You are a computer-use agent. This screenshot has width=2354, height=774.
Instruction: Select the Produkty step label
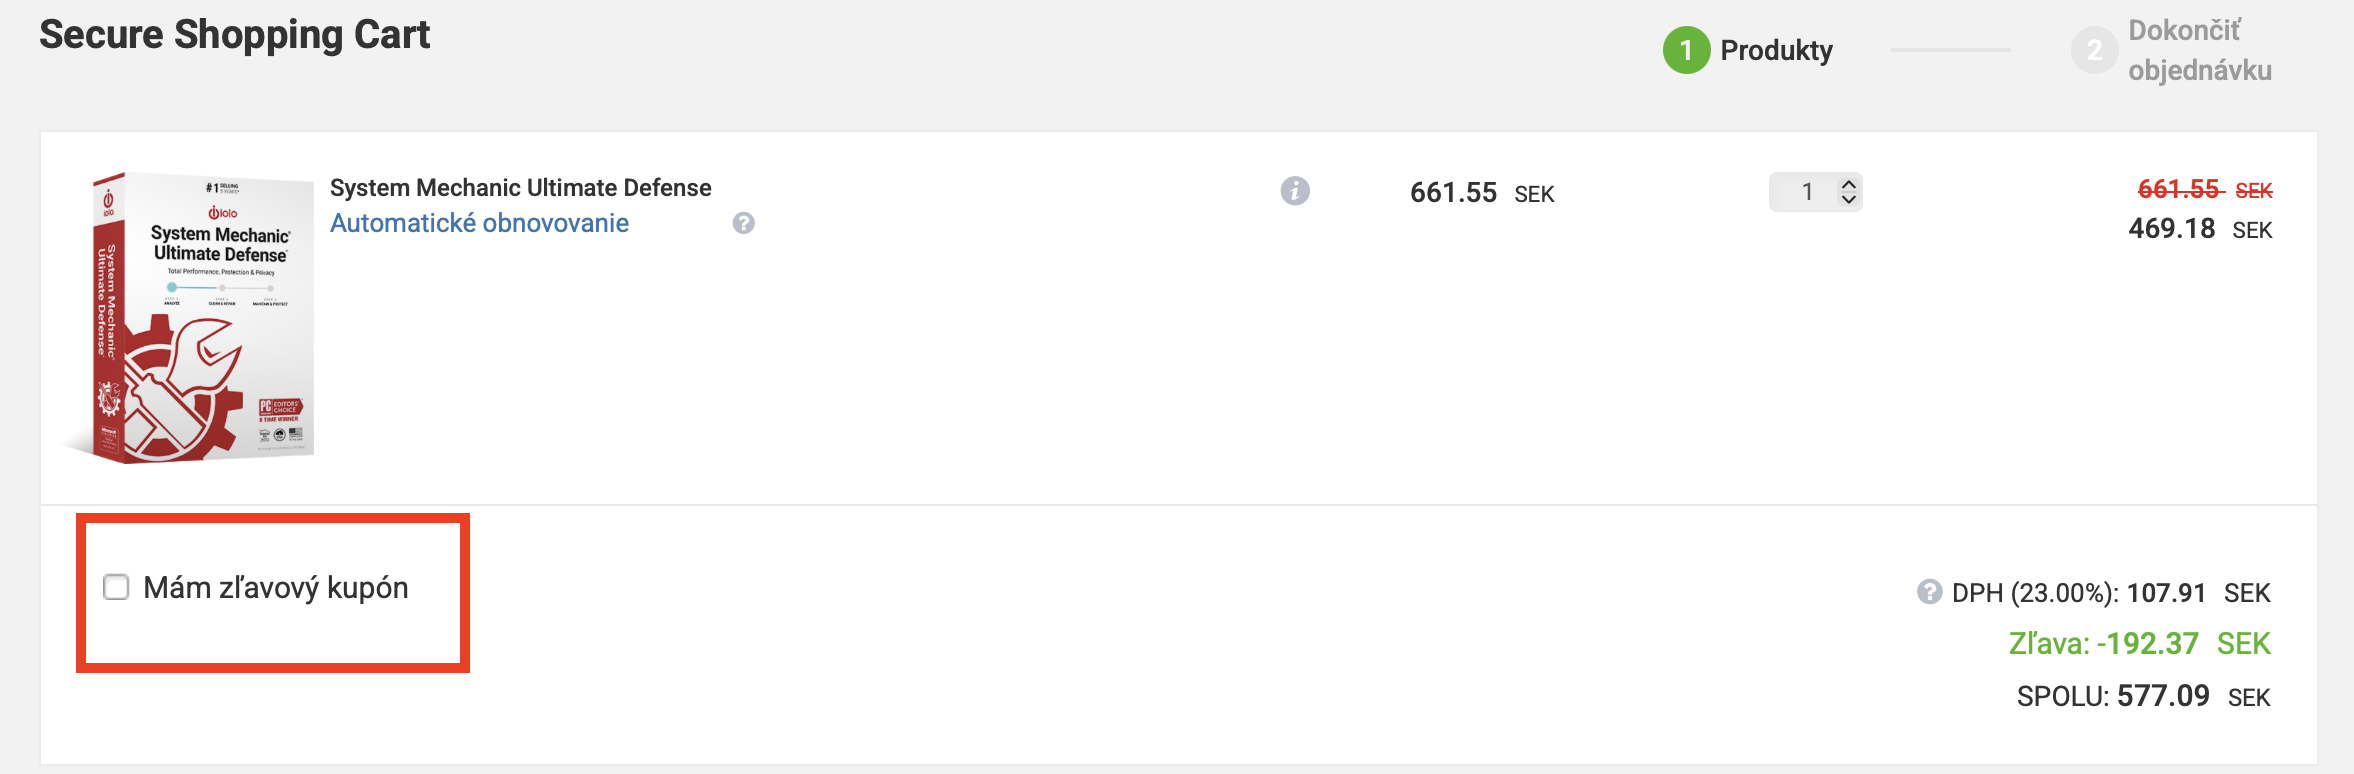point(1776,50)
